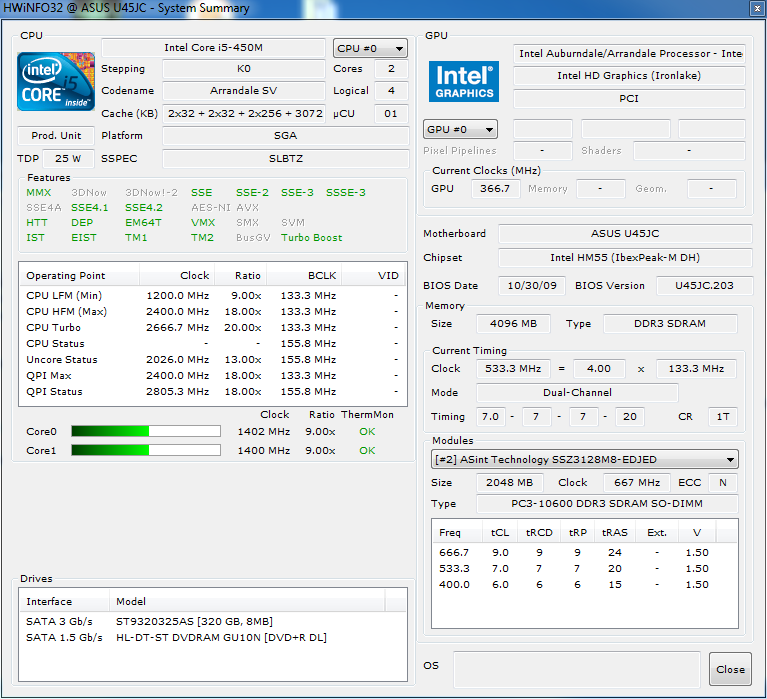Image resolution: width=767 pixels, height=699 pixels.
Task: Click the tRAS column header
Action: [614, 532]
